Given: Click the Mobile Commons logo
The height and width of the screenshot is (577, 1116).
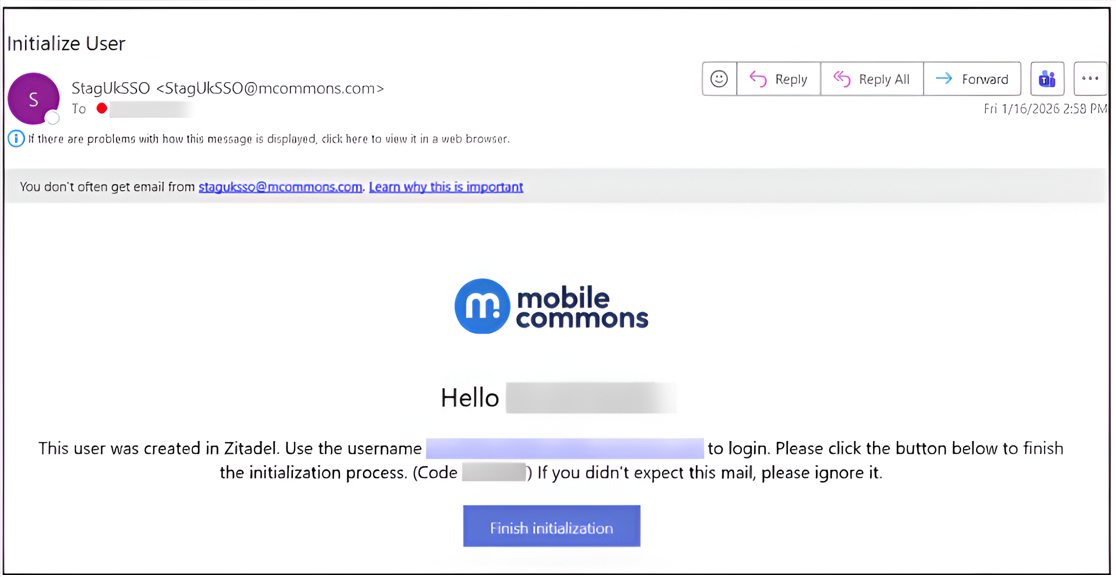Looking at the screenshot, I should [551, 306].
